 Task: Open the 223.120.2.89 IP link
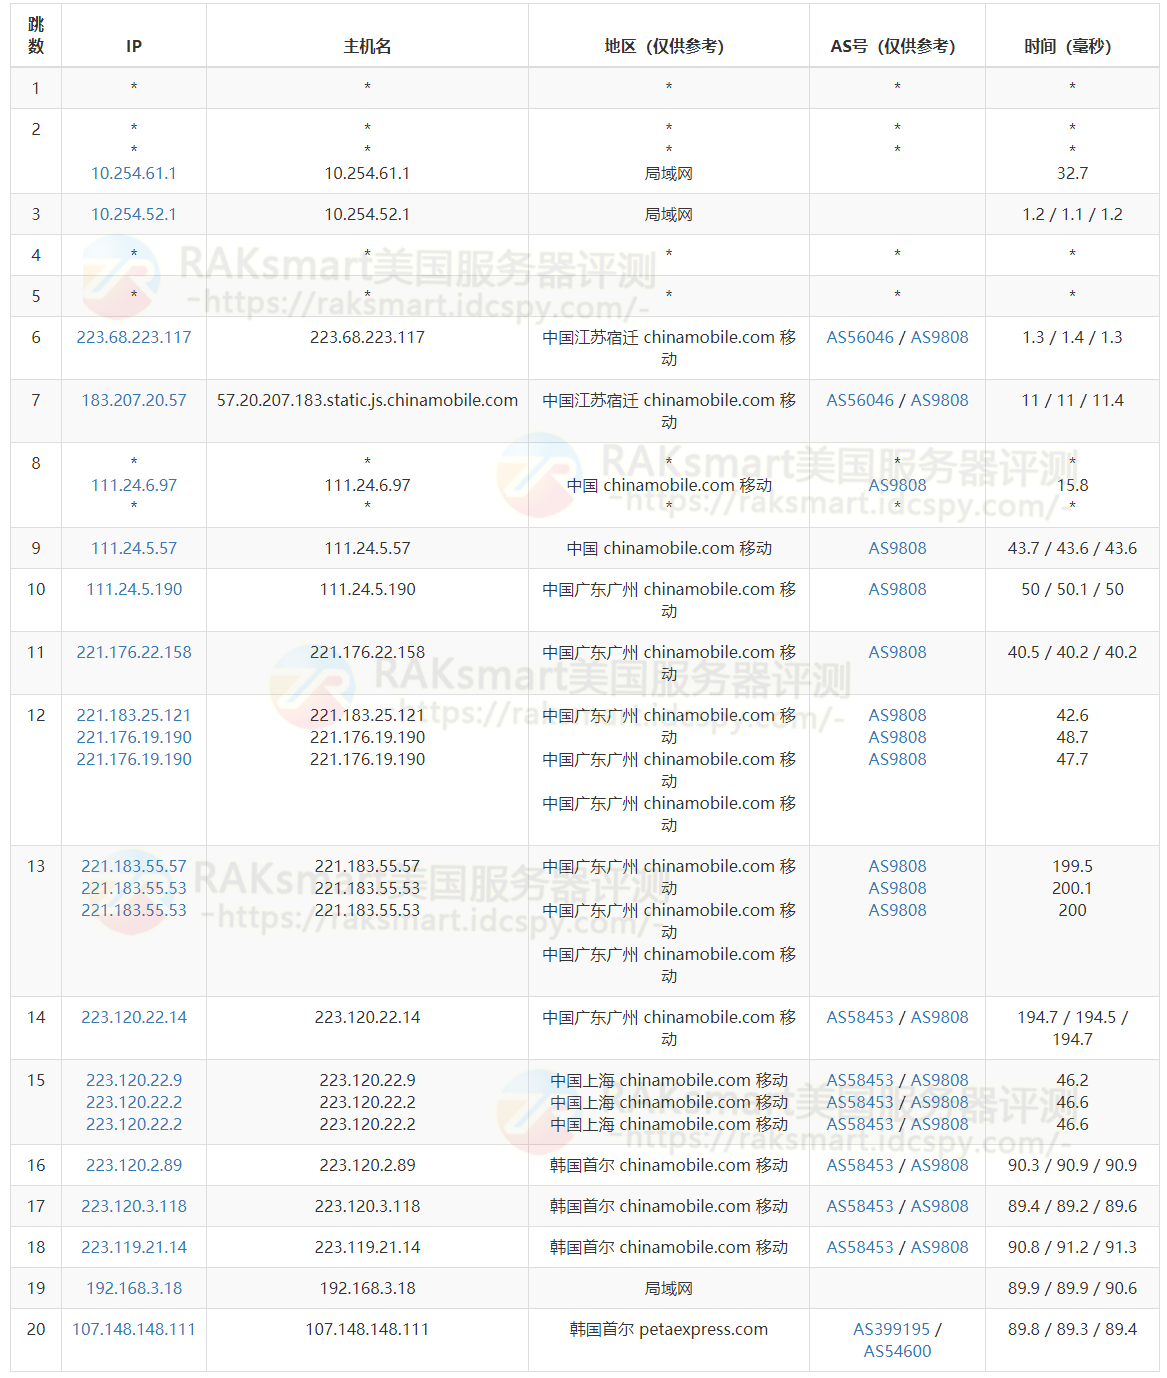point(134,1165)
